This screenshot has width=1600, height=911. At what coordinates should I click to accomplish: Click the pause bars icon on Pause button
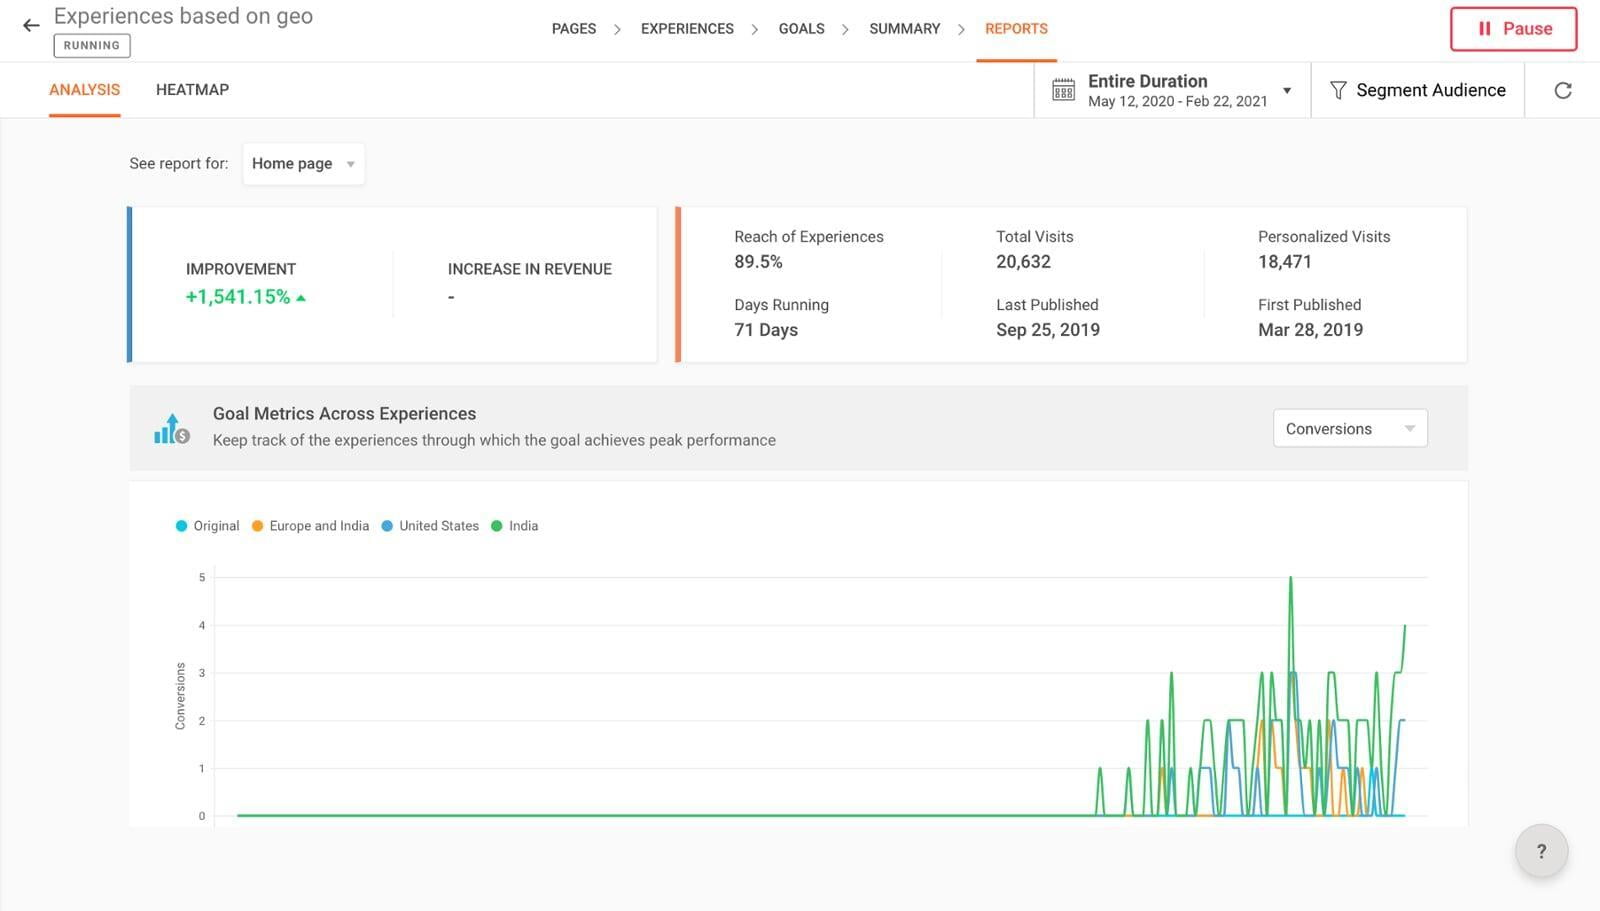pos(1484,29)
